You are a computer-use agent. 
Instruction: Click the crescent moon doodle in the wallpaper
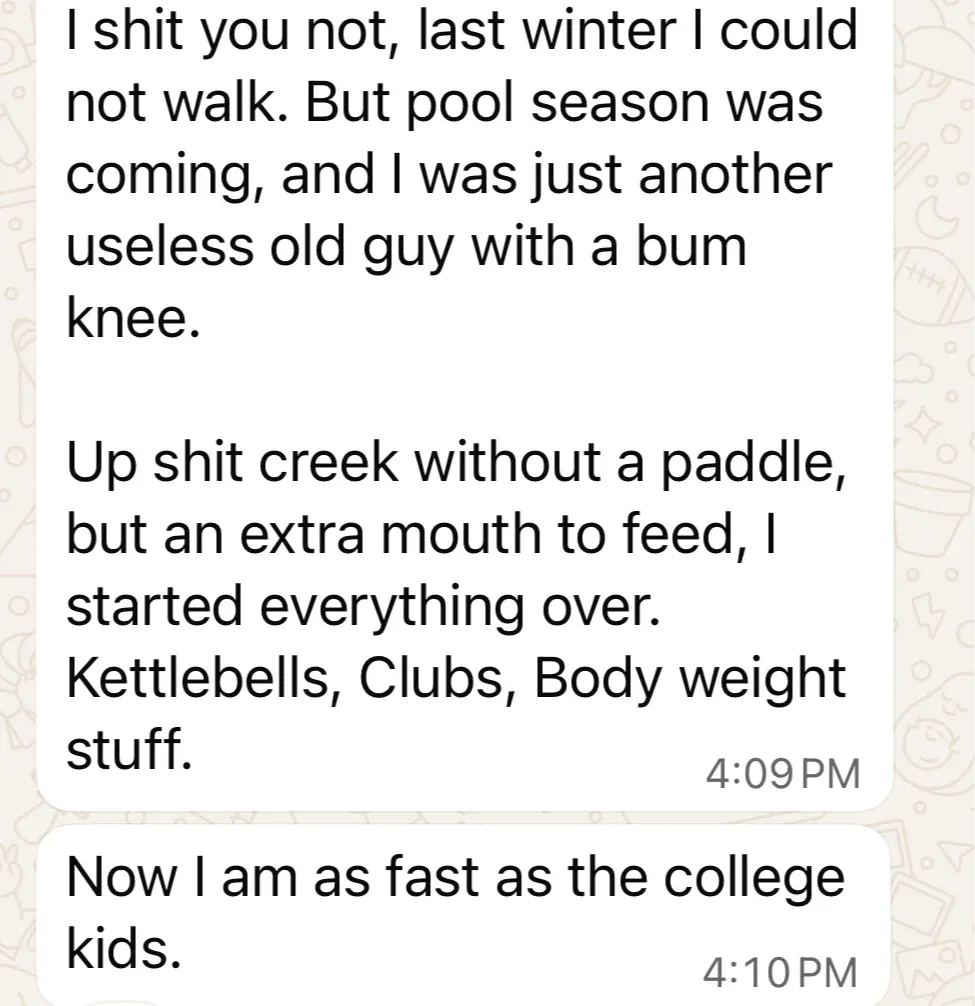click(x=936, y=219)
